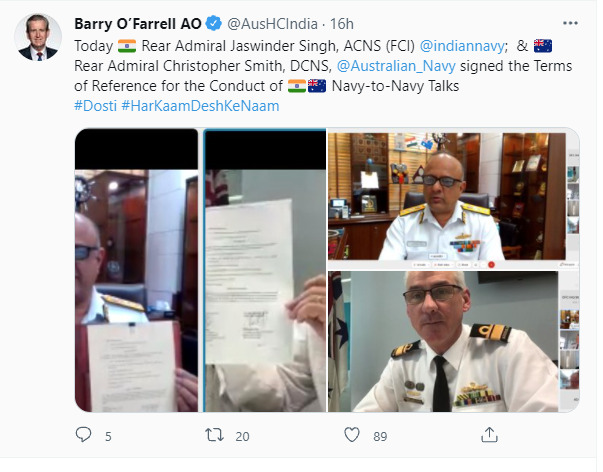603x472 pixels.
Task: Open the #Dosti hashtag
Action: [x=95, y=106]
